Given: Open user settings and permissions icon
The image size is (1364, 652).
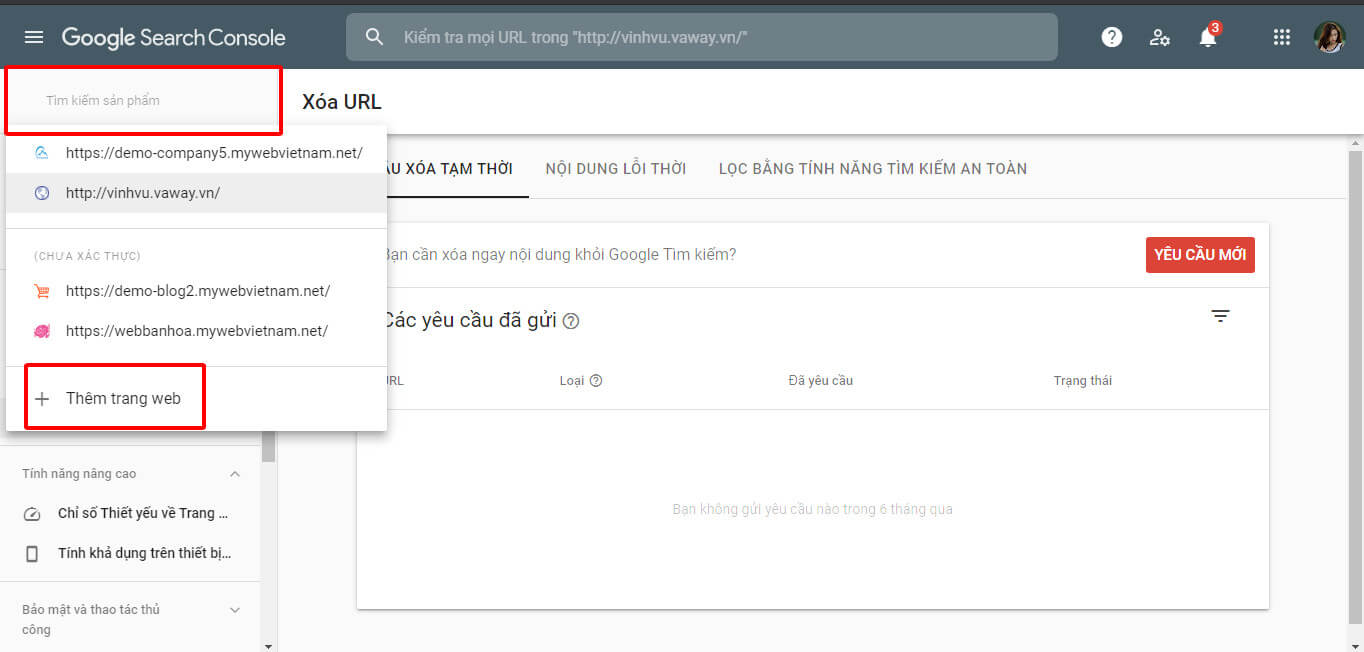Looking at the screenshot, I should [x=1159, y=37].
